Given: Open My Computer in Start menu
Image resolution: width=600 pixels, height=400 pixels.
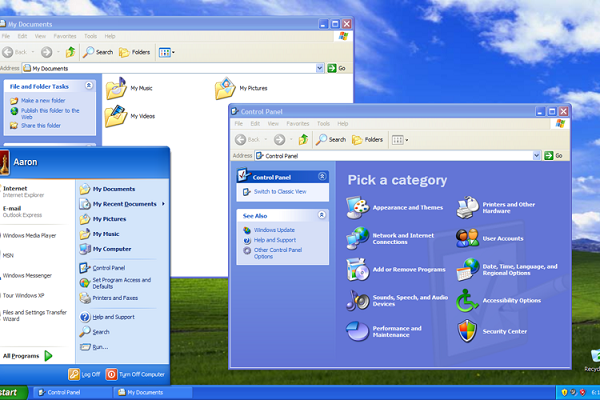Looking at the screenshot, I should [105, 249].
